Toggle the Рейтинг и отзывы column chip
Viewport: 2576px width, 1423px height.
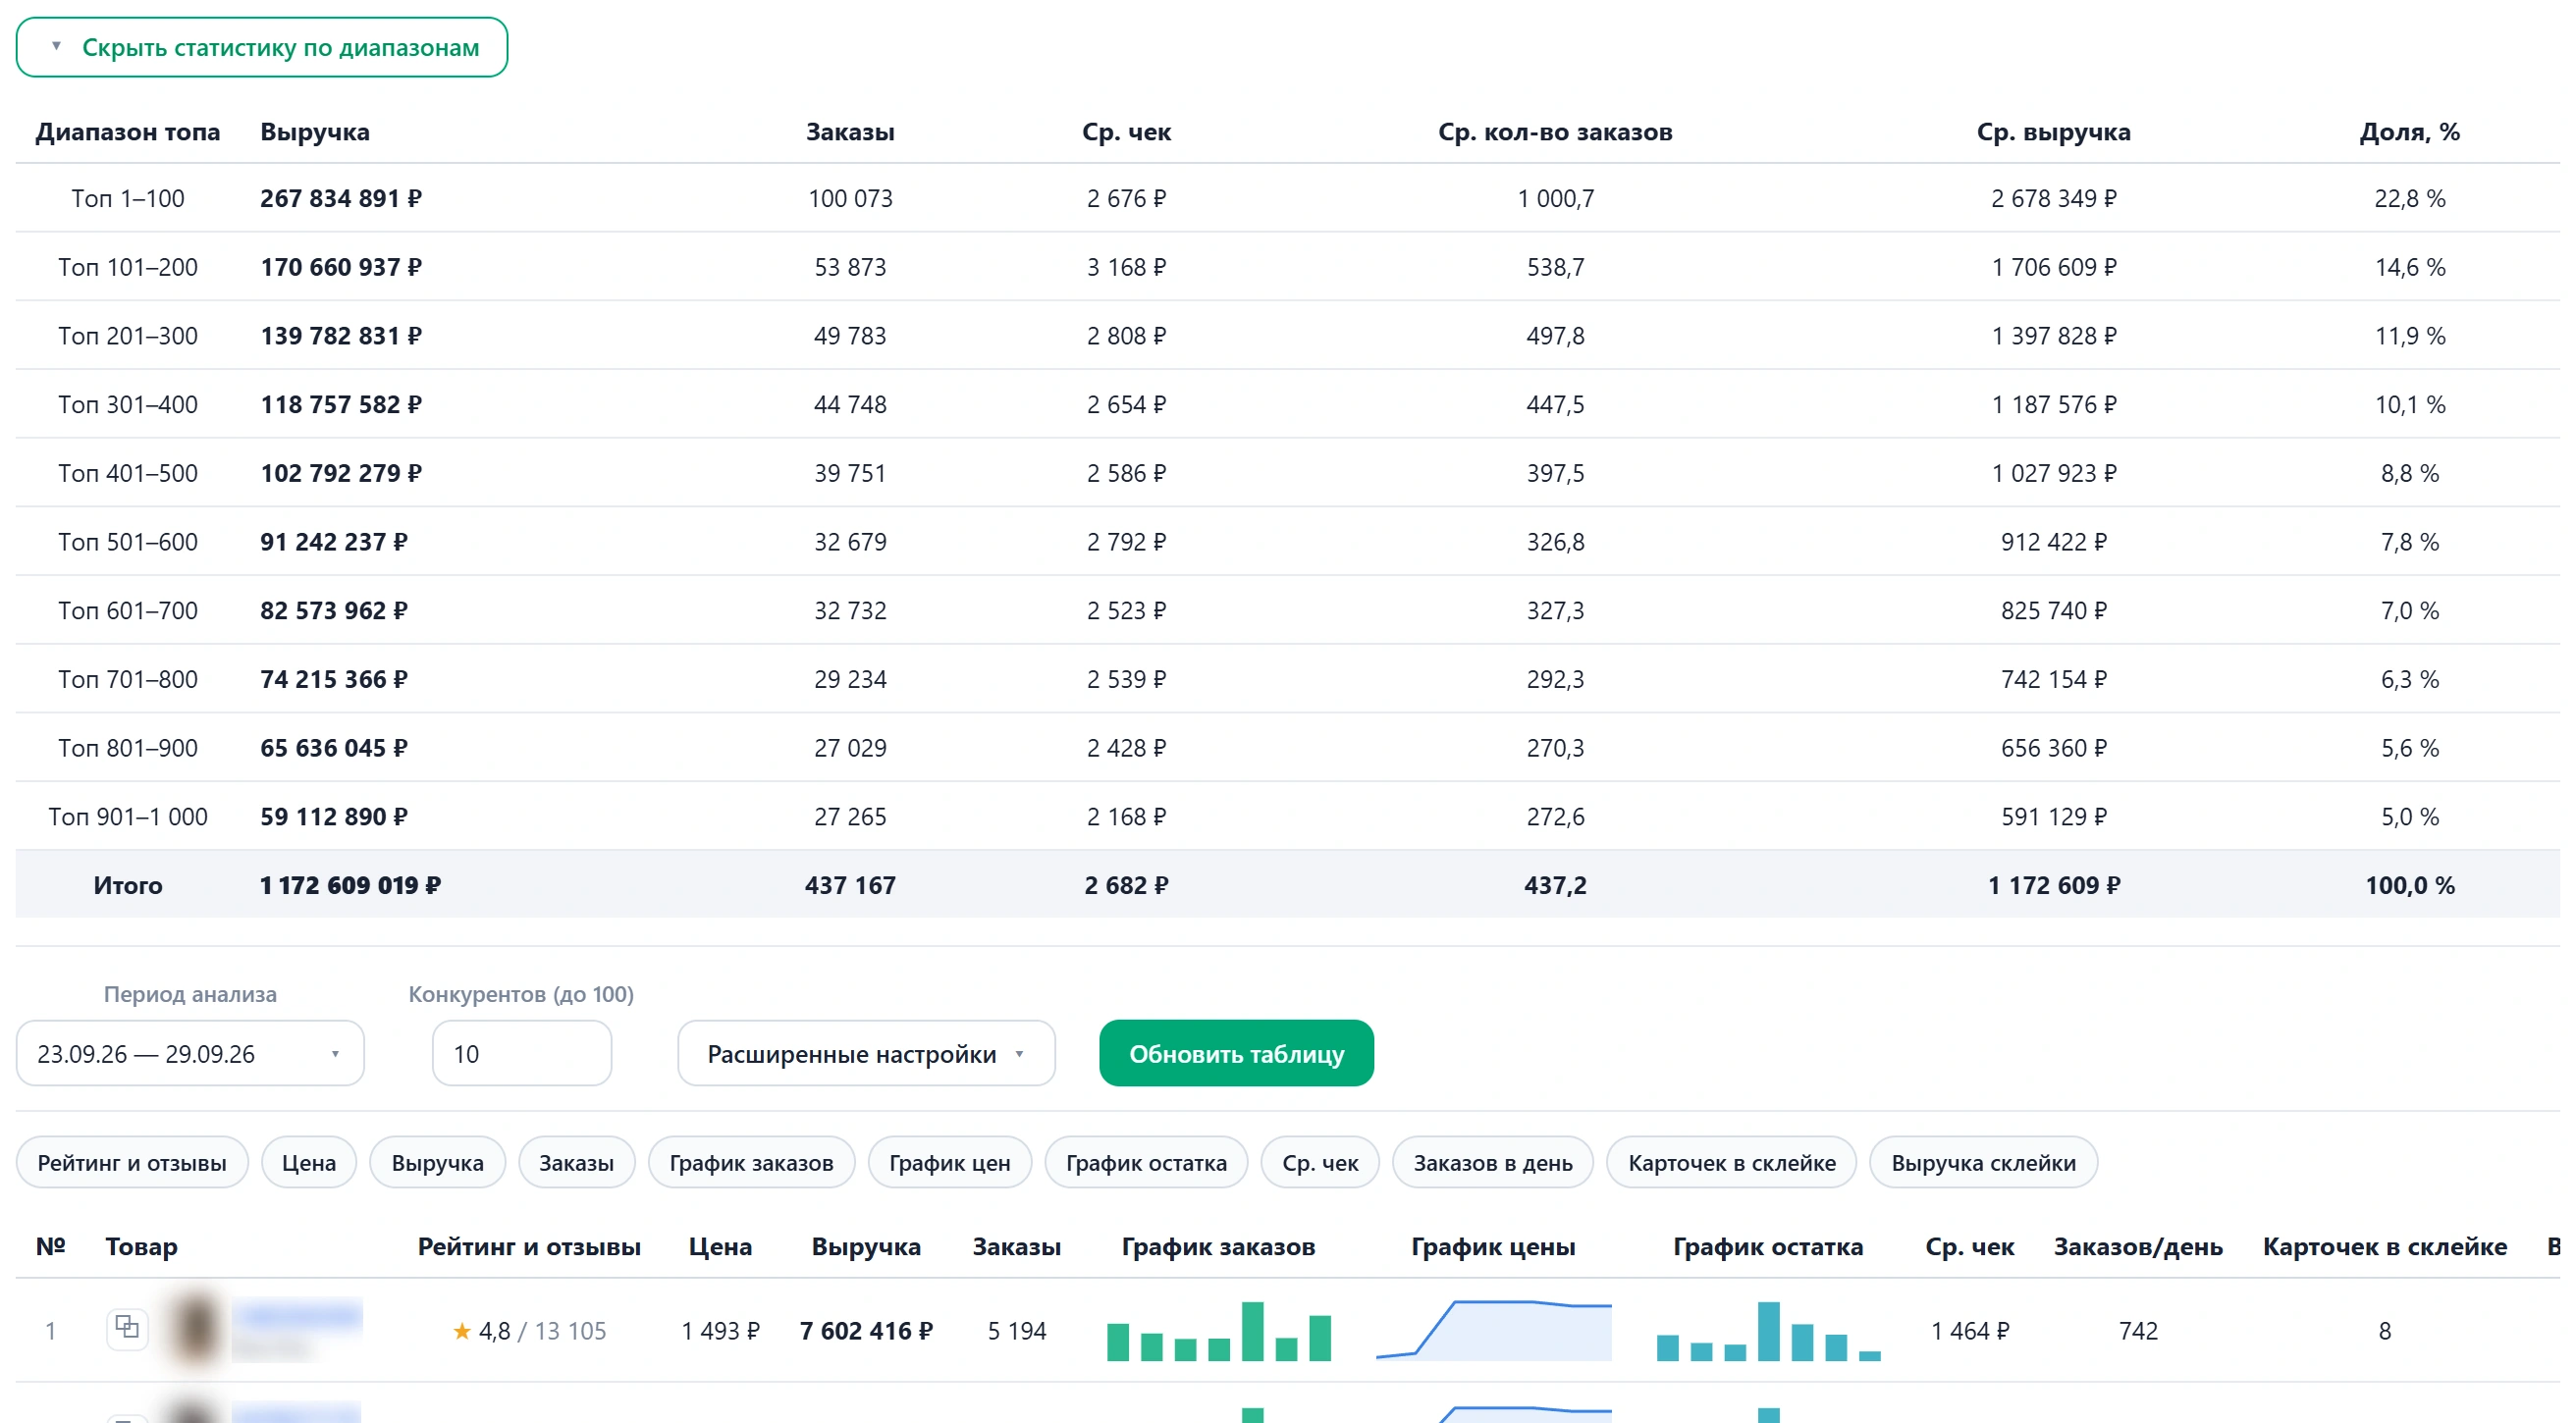tap(132, 1162)
